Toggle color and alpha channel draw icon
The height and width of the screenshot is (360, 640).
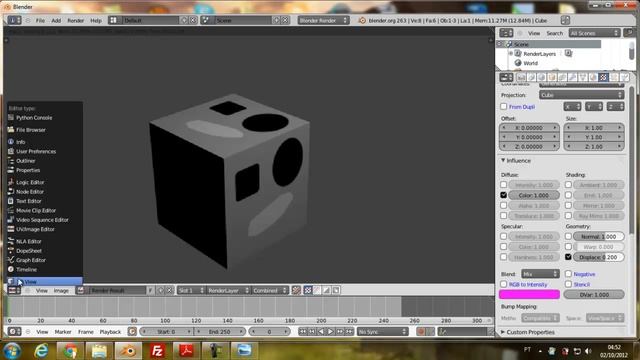coord(307,290)
